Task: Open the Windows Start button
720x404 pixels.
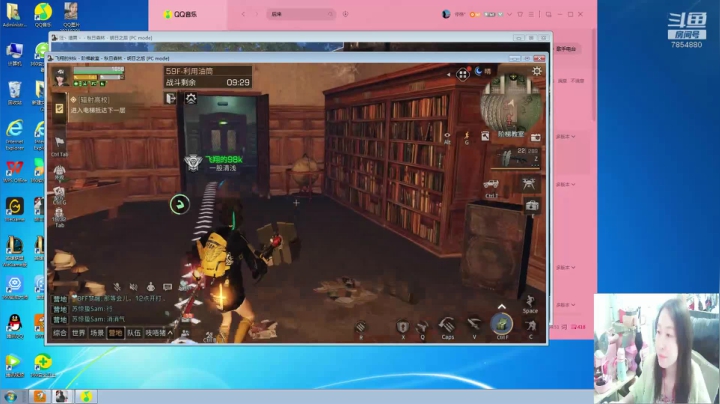Action: coord(11,396)
